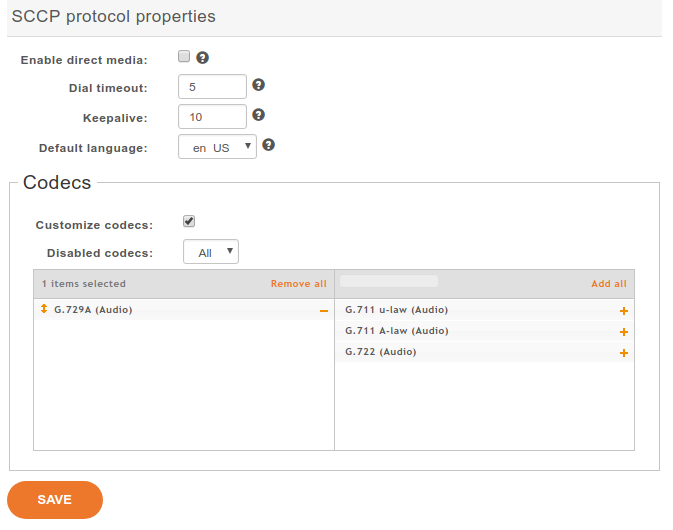Select G.729A (Audio) selected item

(184, 310)
